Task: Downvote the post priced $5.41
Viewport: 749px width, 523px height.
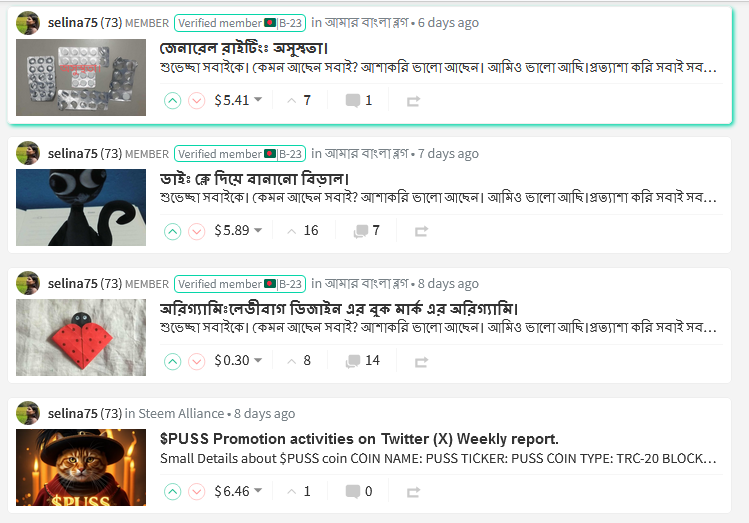Action: tap(196, 101)
